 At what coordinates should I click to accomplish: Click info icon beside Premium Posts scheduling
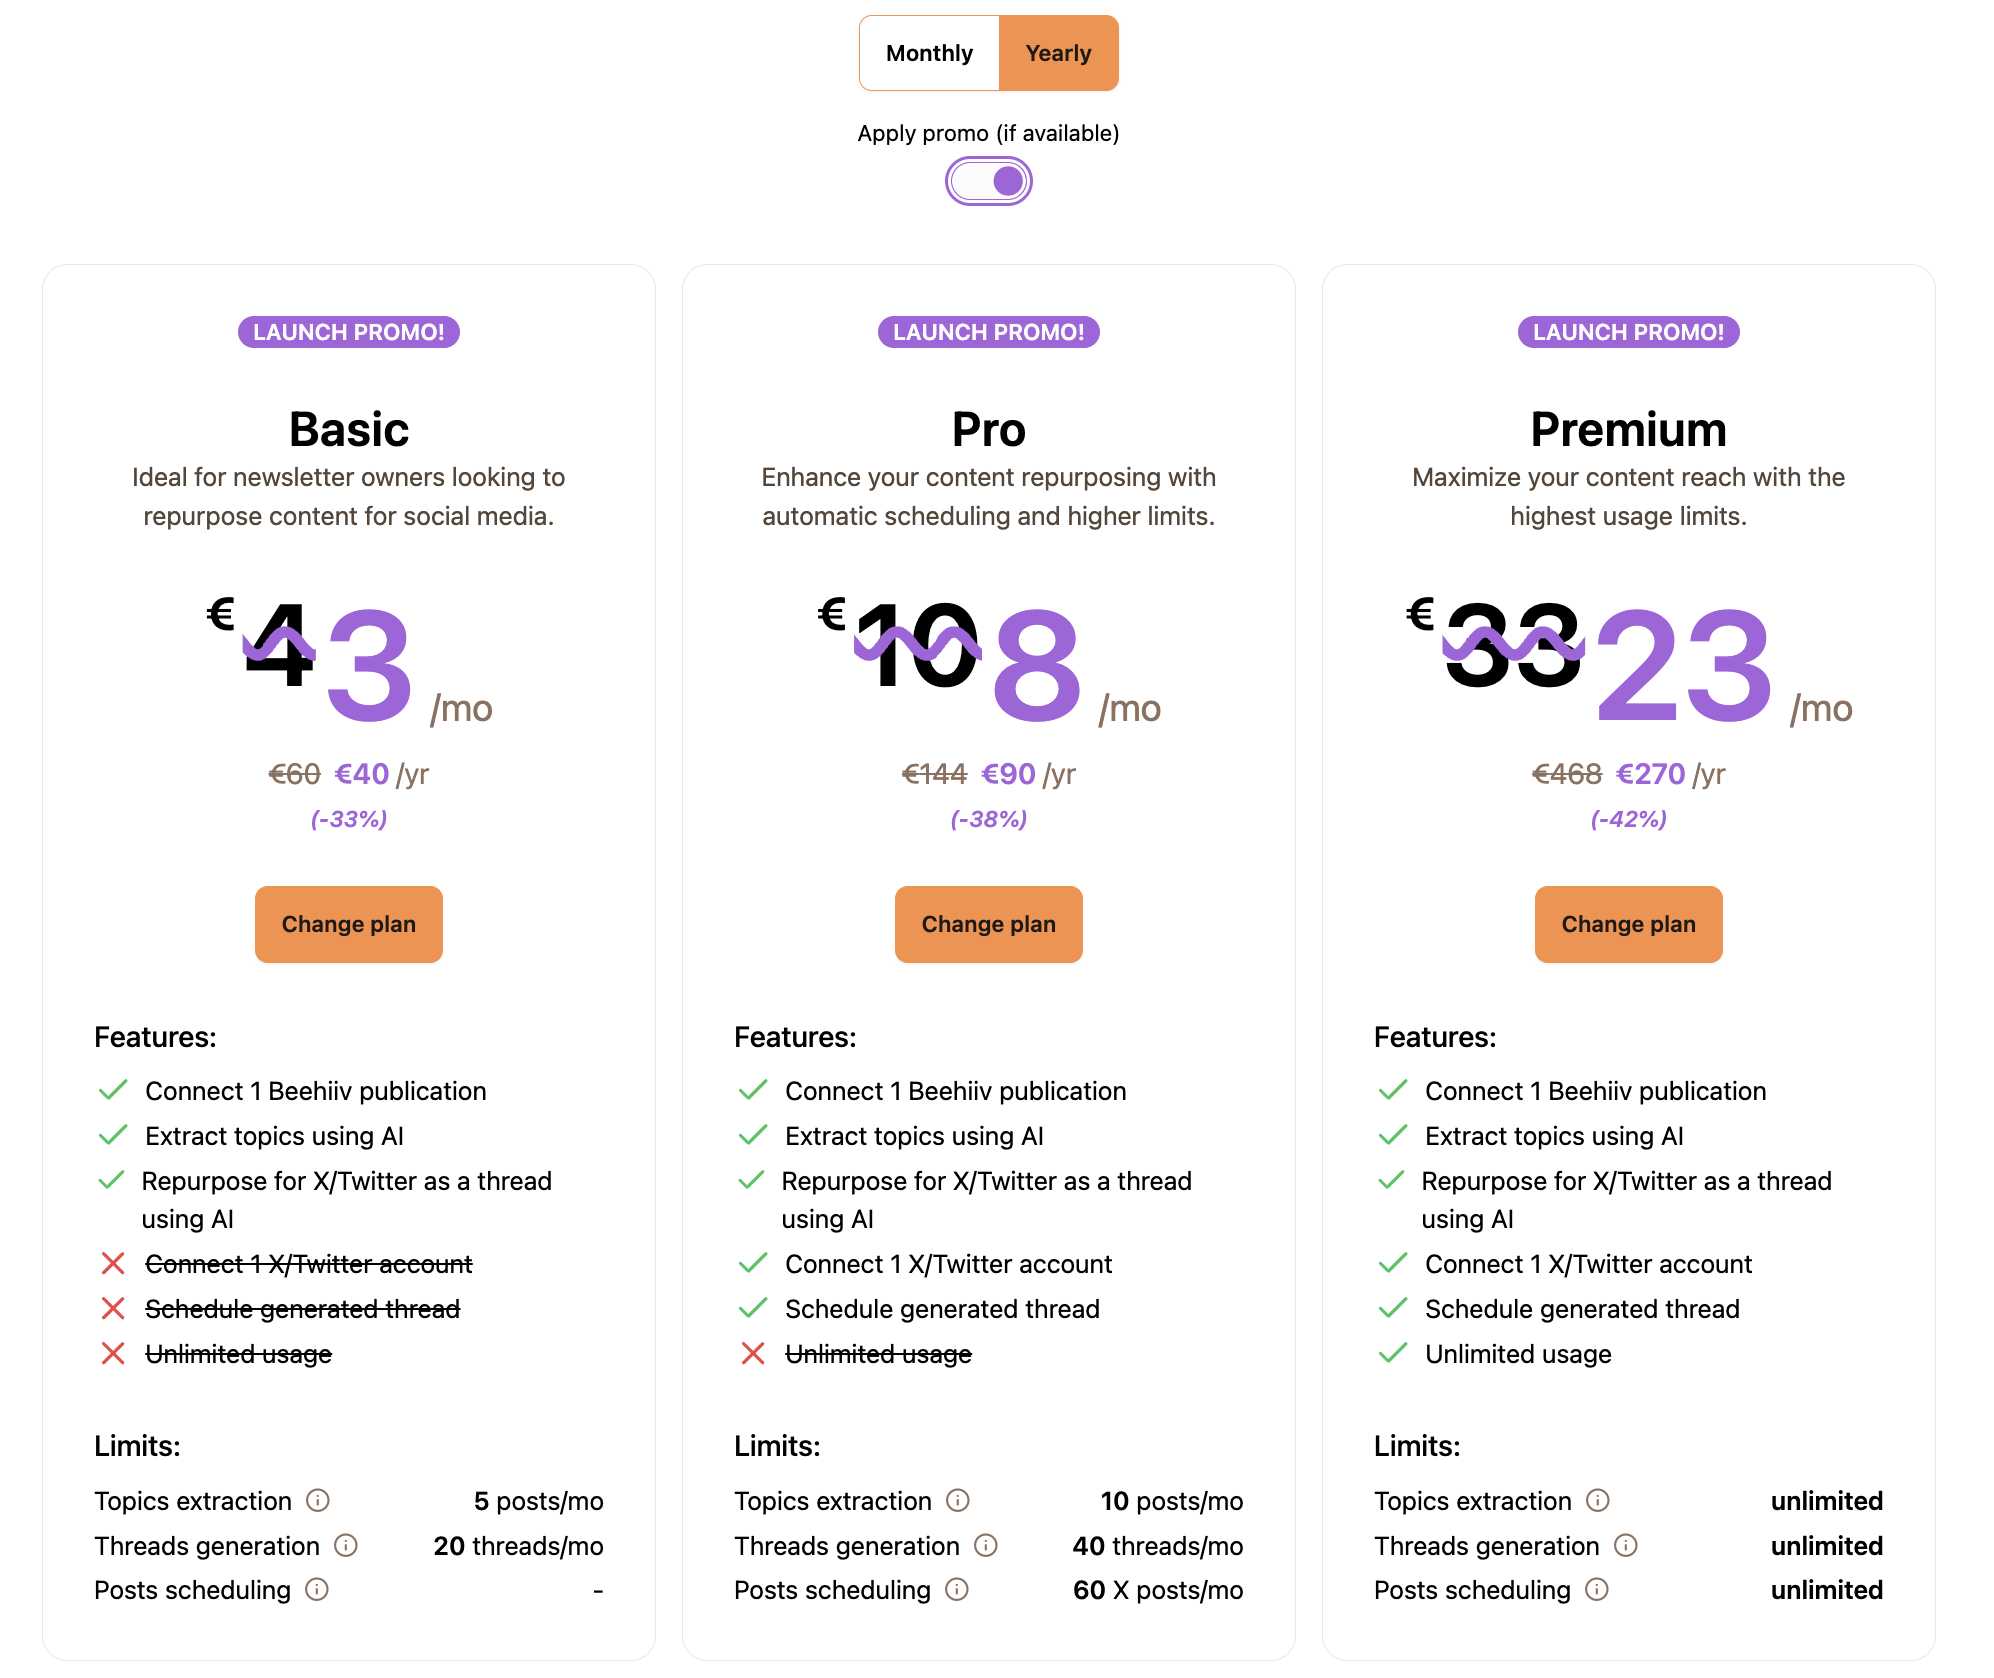point(1597,1589)
